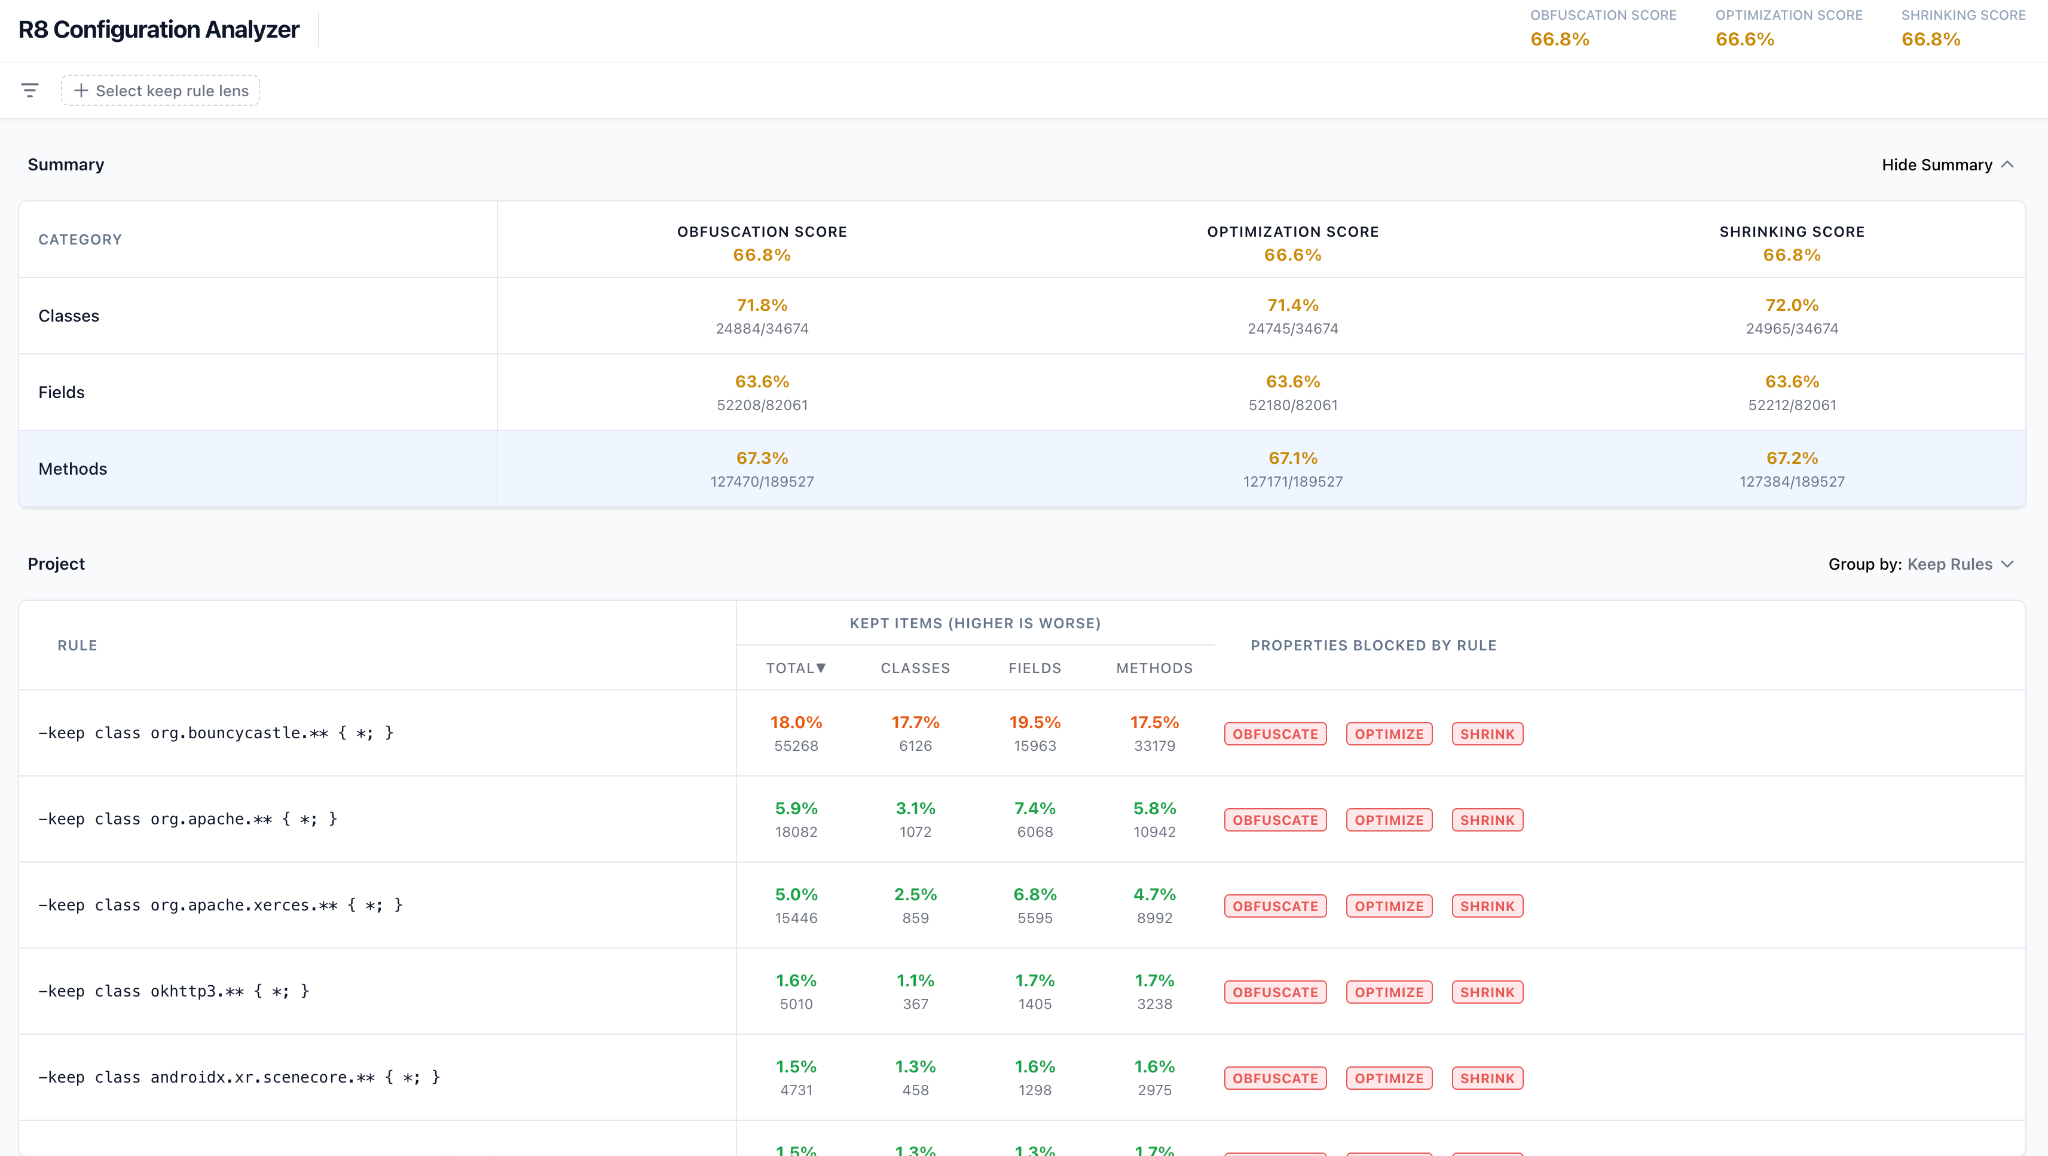
Task: Collapse summary with Hide Summary
Action: tap(1947, 165)
